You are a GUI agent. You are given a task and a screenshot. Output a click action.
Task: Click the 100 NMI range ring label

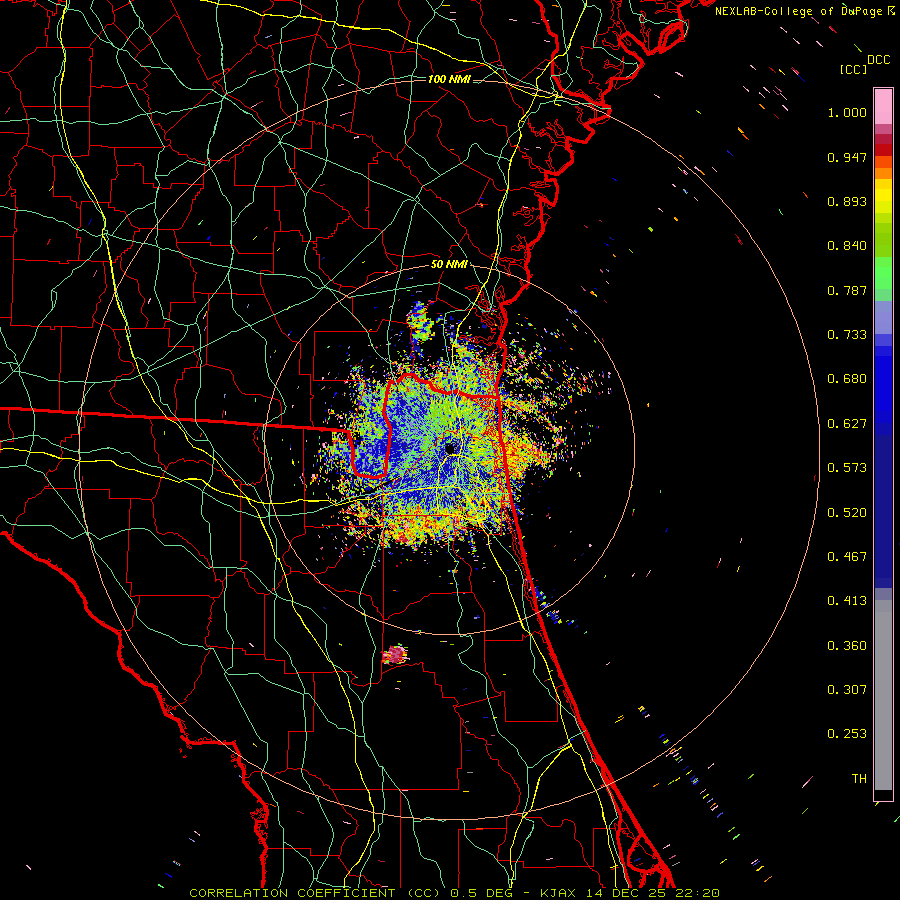coord(449,79)
